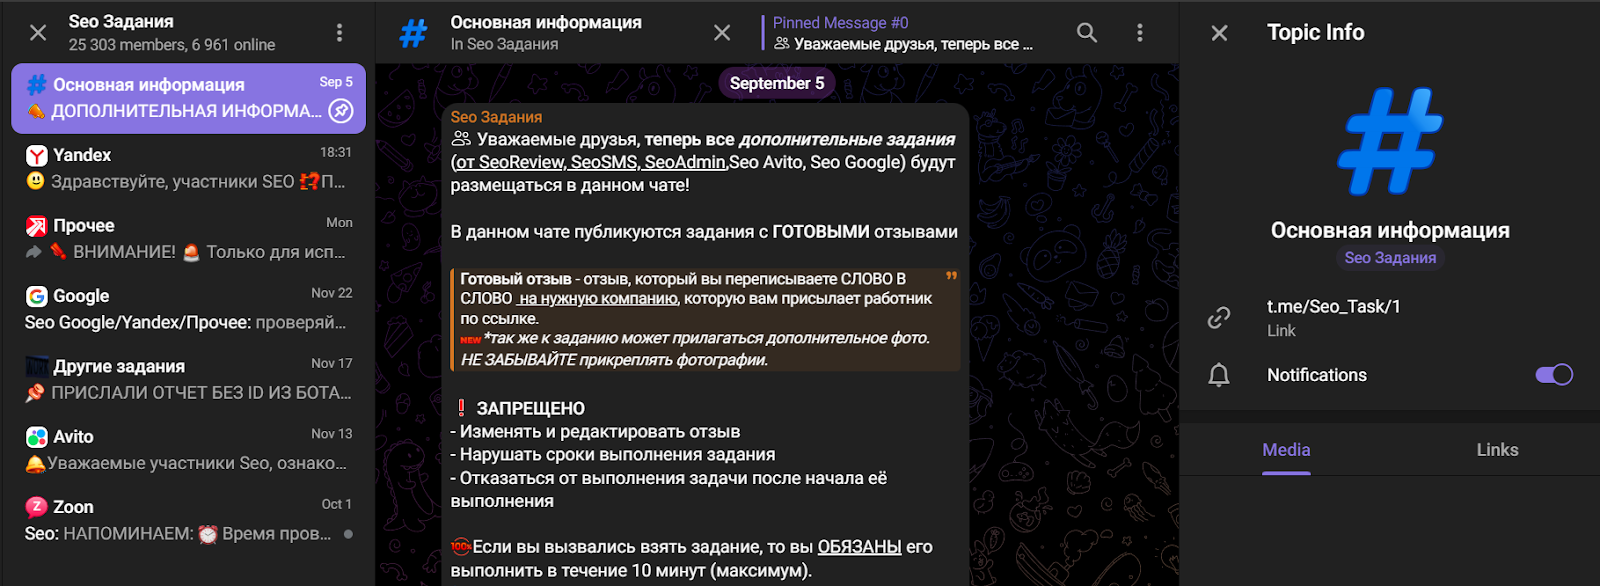Click the Avito colored dots icon
1600x586 pixels.
pyautogui.click(x=37, y=437)
